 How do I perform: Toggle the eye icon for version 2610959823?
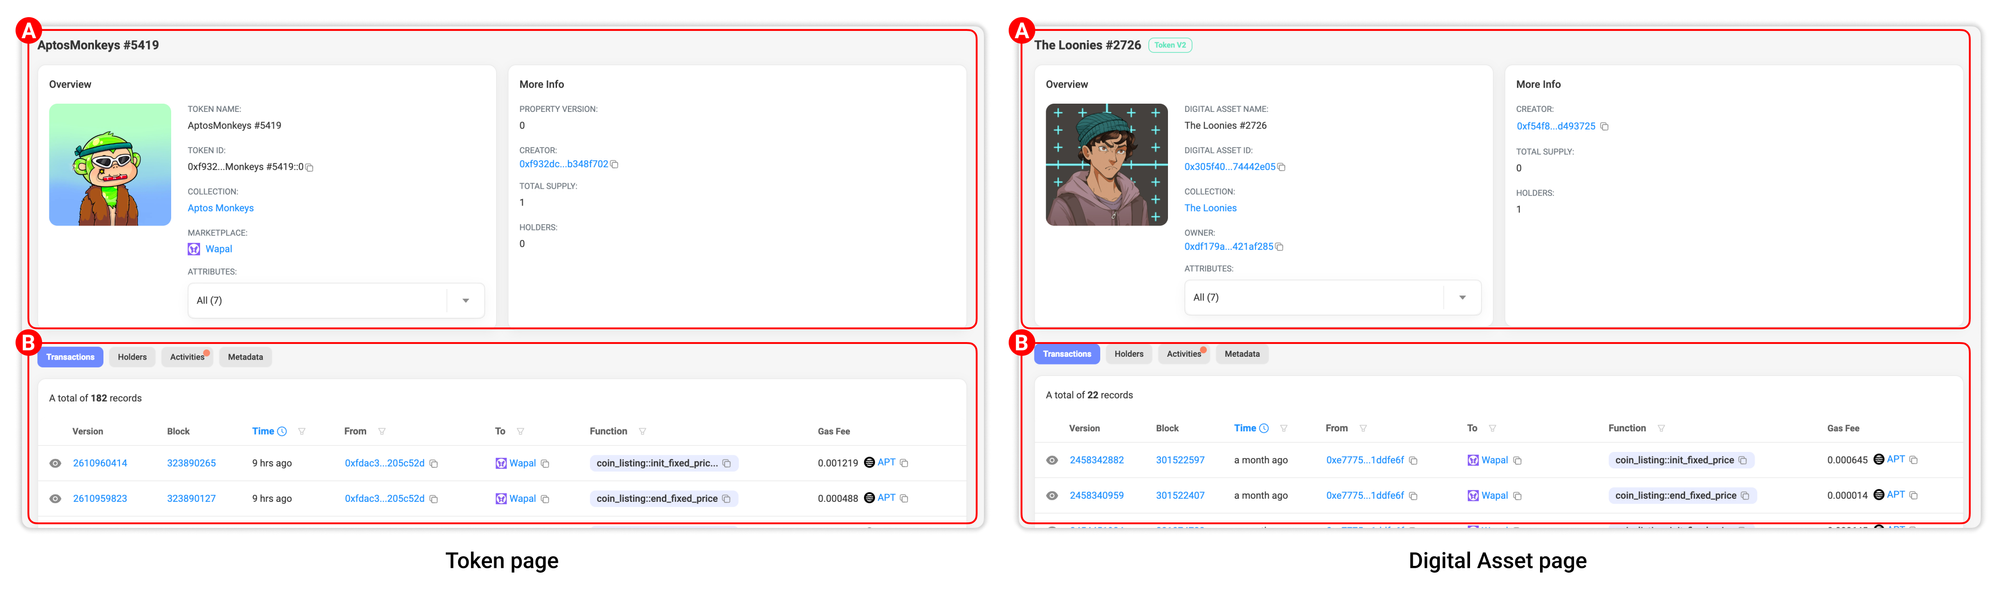click(x=55, y=498)
